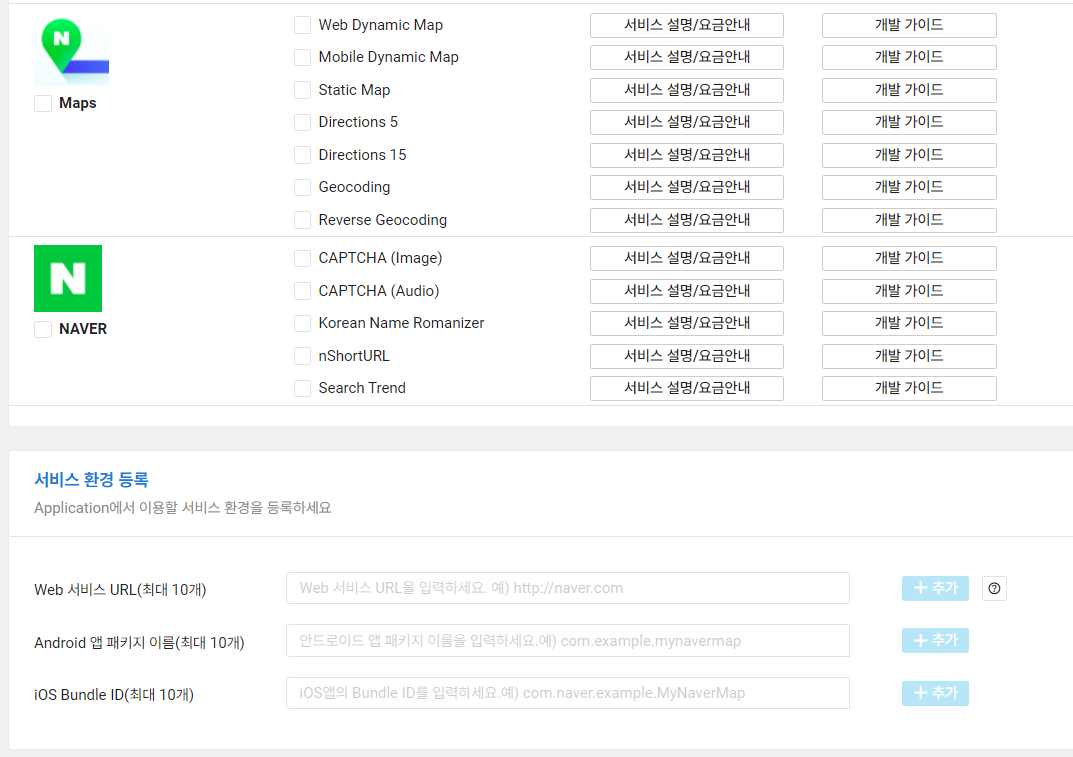Click the Reverse Geocoding label
Viewport: 1073px width, 757px height.
383,220
